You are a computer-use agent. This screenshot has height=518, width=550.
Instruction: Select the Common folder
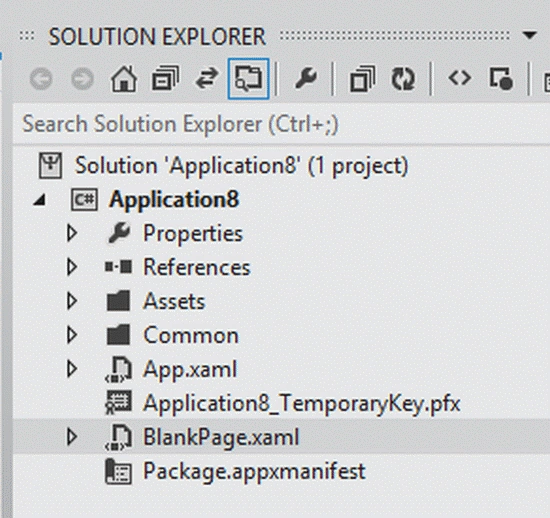pyautogui.click(x=191, y=335)
